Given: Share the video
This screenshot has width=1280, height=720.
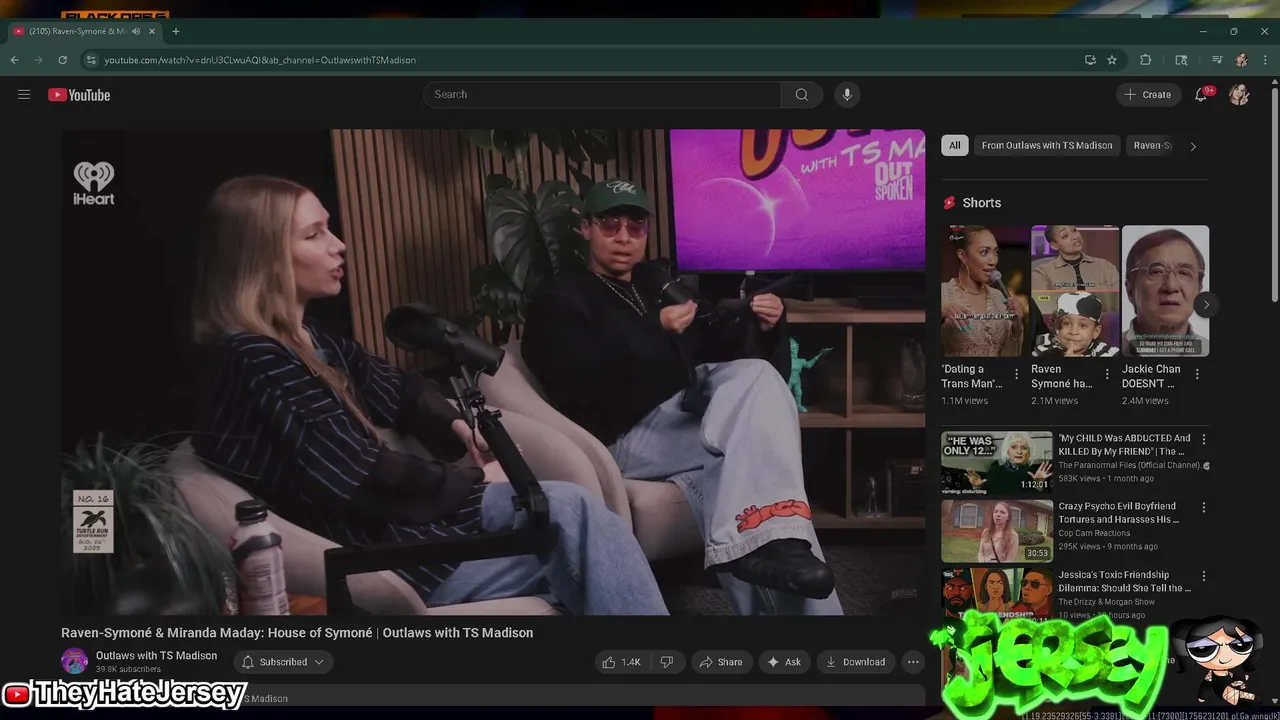Looking at the screenshot, I should [721, 662].
